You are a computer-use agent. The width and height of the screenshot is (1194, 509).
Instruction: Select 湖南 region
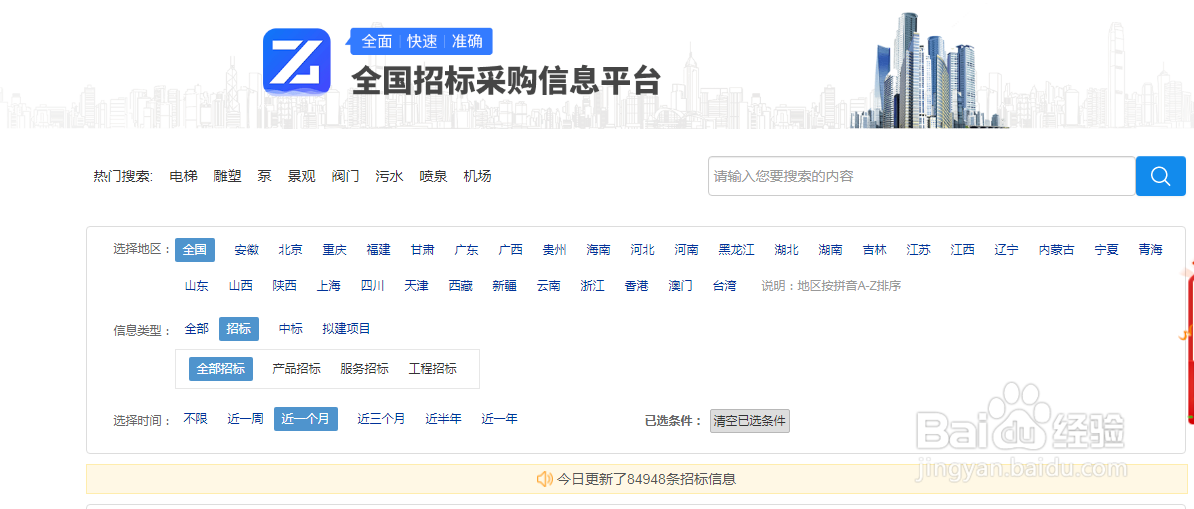(831, 250)
